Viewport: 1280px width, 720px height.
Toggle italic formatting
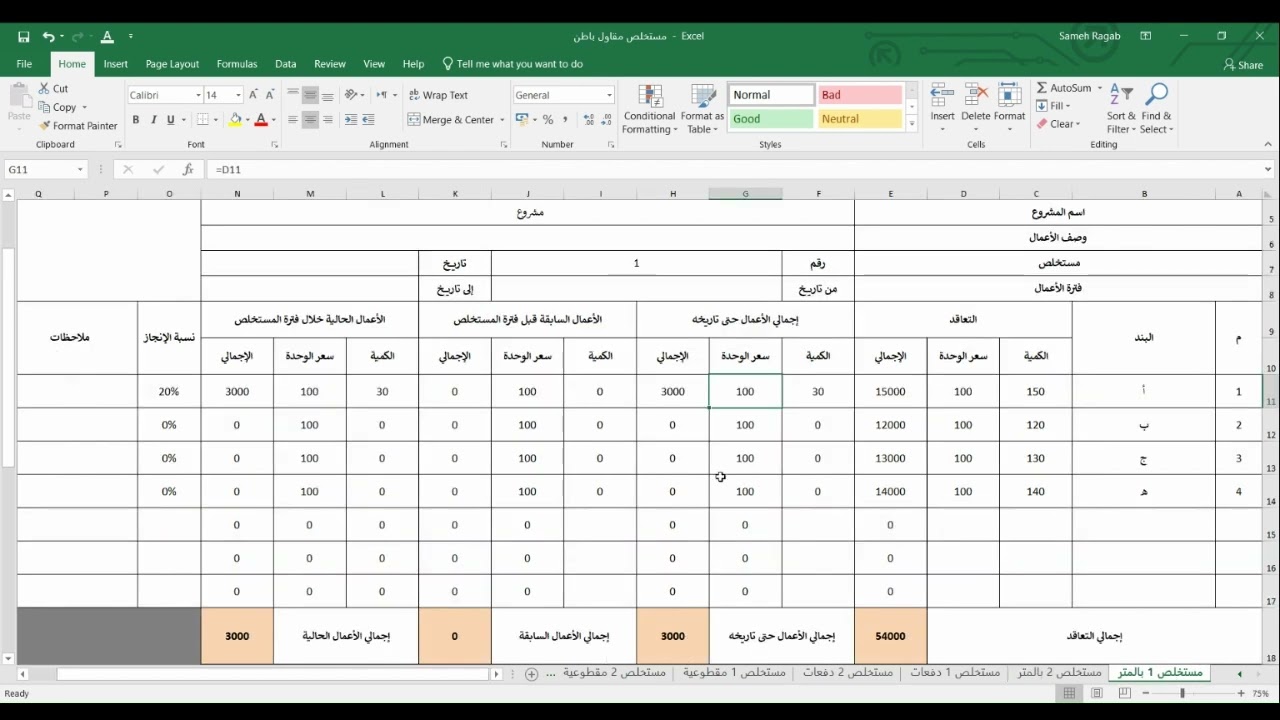(x=153, y=120)
